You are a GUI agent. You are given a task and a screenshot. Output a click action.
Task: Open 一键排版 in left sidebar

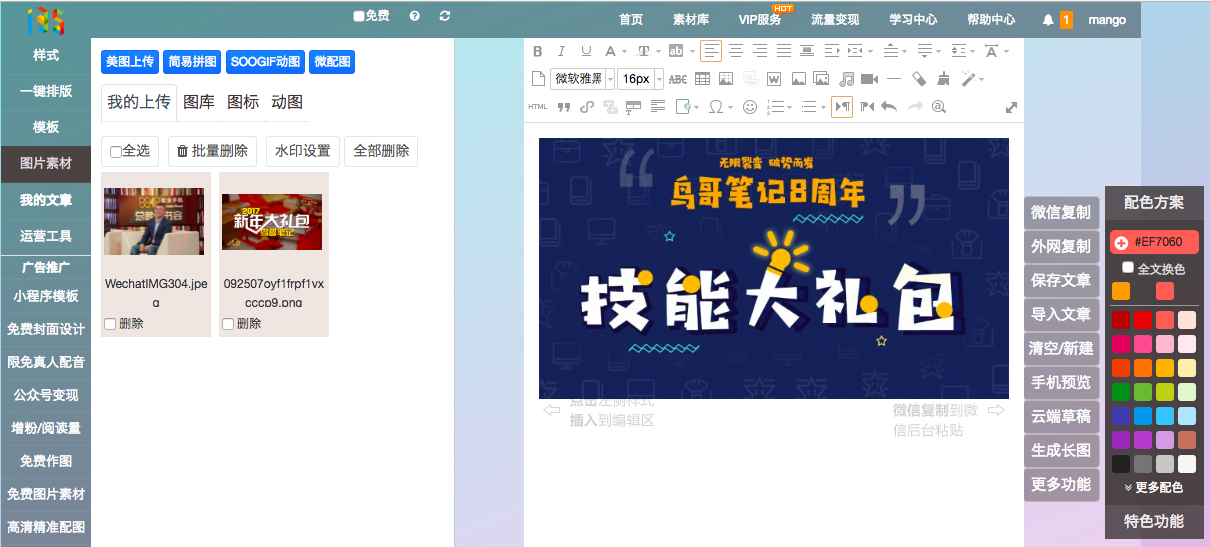click(45, 91)
